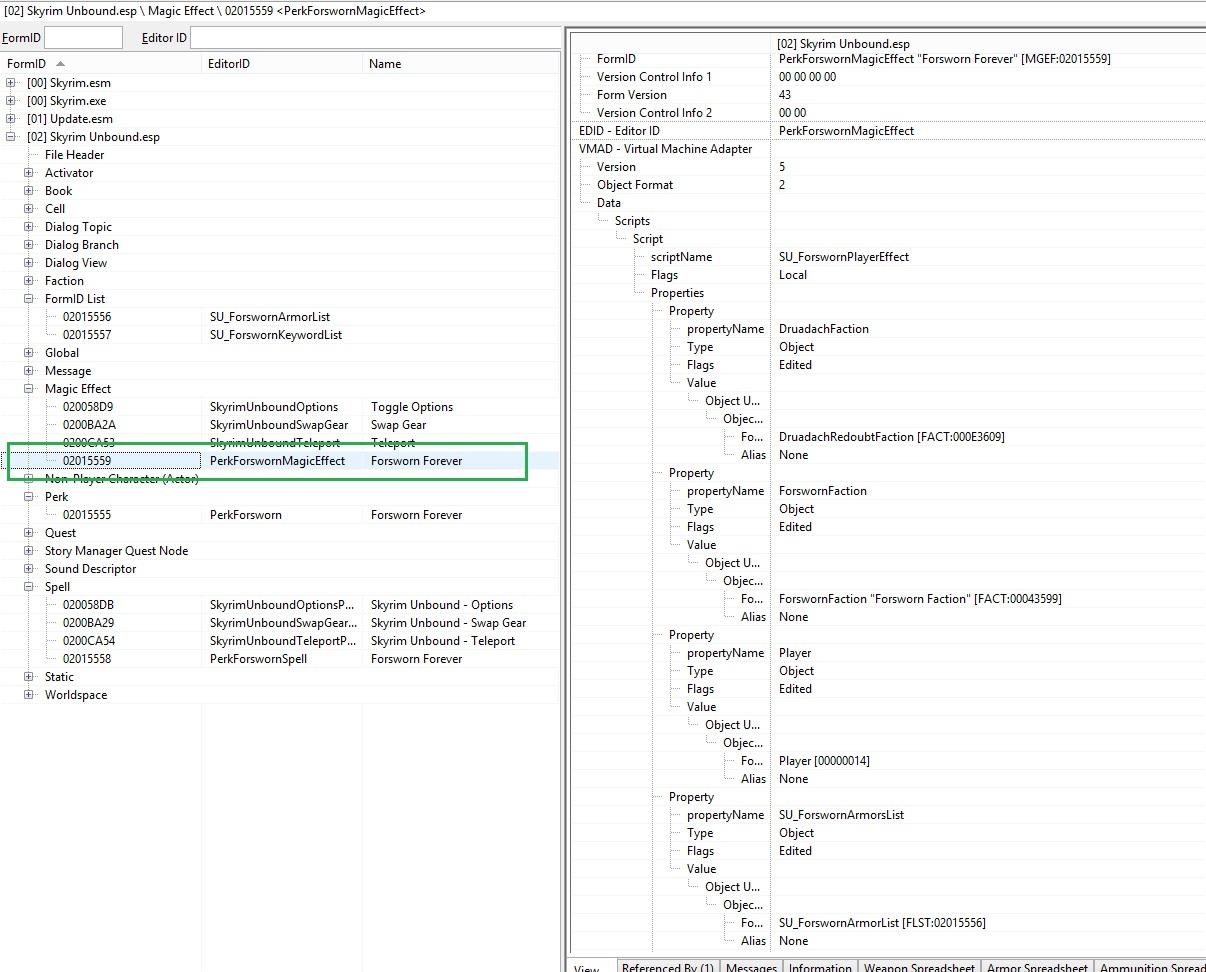Expand the Static group

pos(29,677)
